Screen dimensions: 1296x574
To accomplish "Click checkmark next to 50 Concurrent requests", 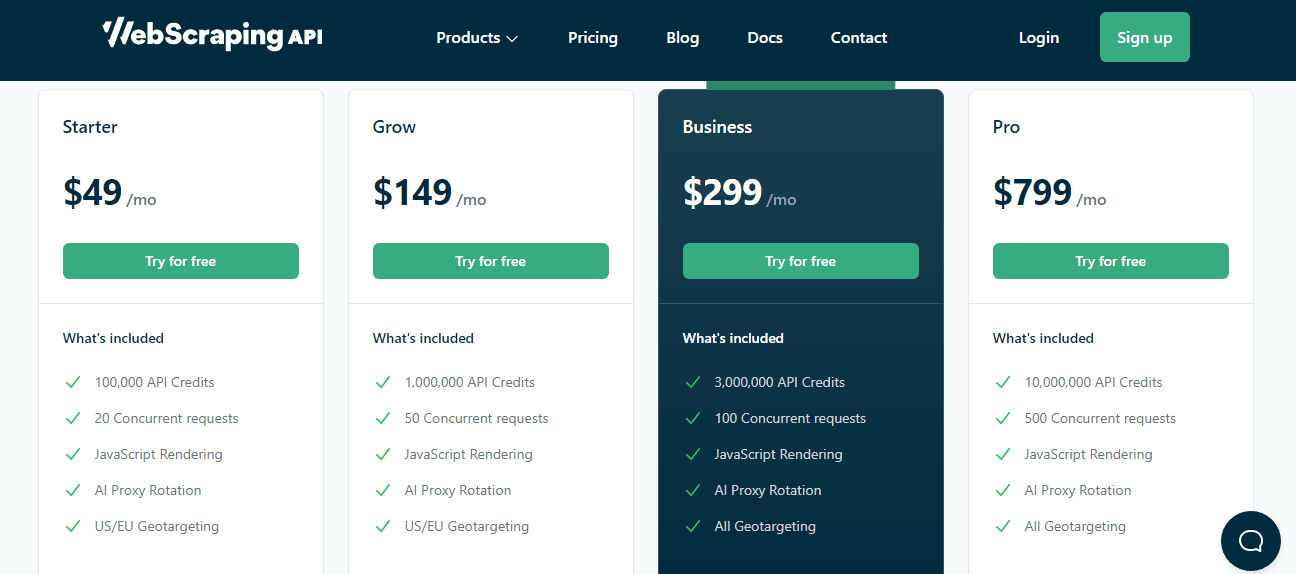I will (383, 418).
